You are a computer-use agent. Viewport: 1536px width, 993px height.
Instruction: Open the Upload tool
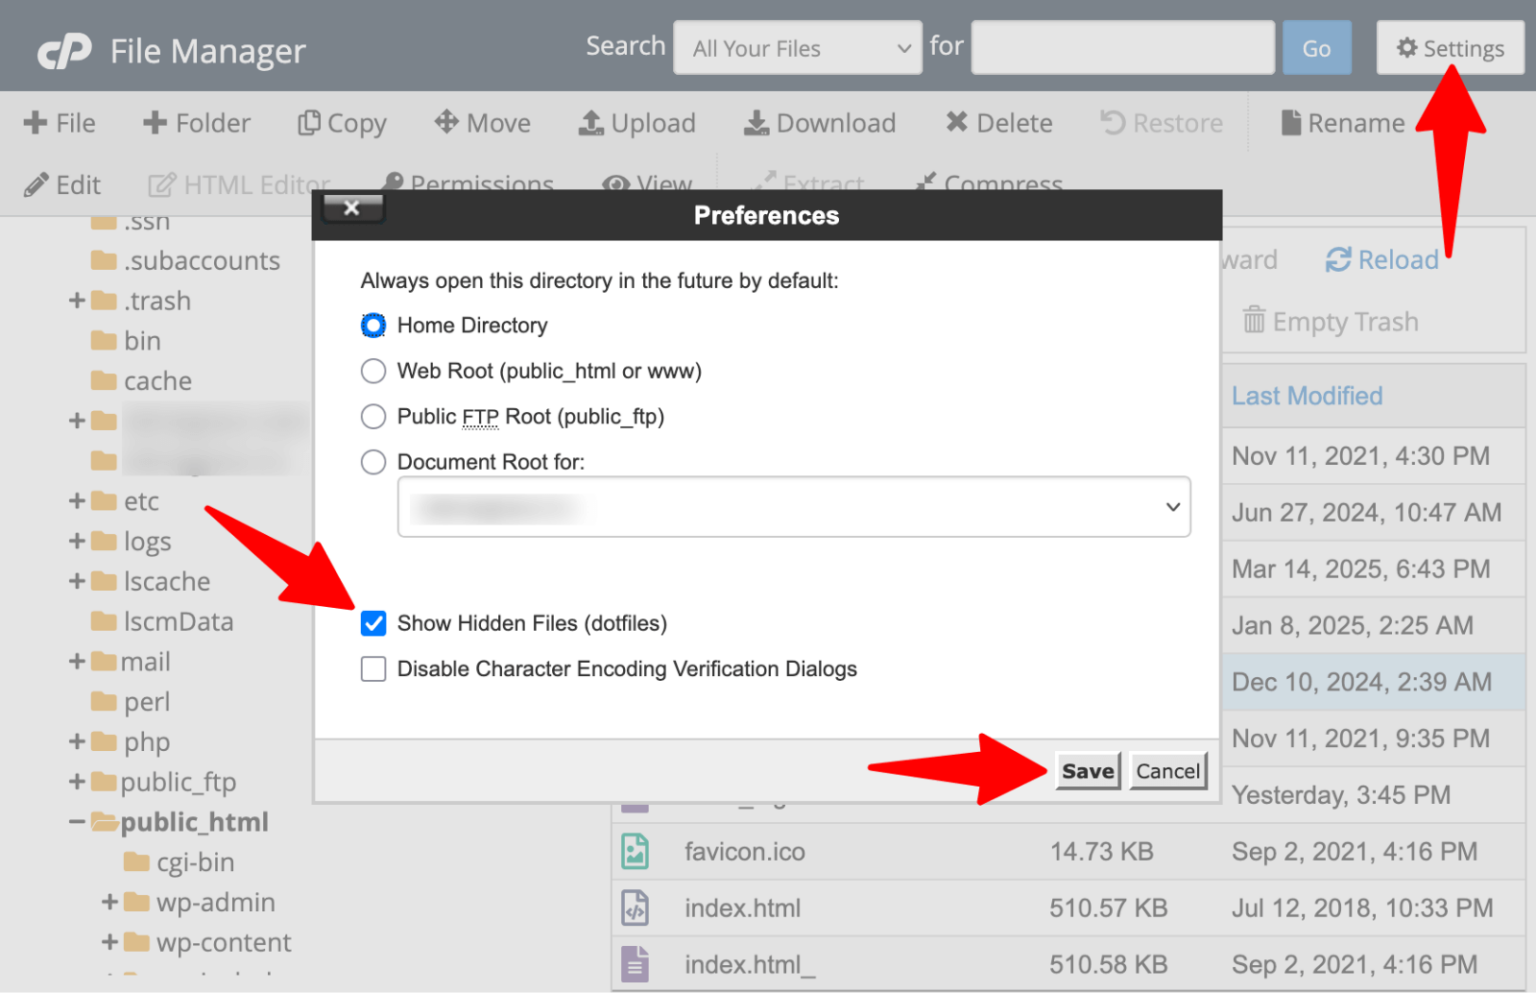coord(638,122)
